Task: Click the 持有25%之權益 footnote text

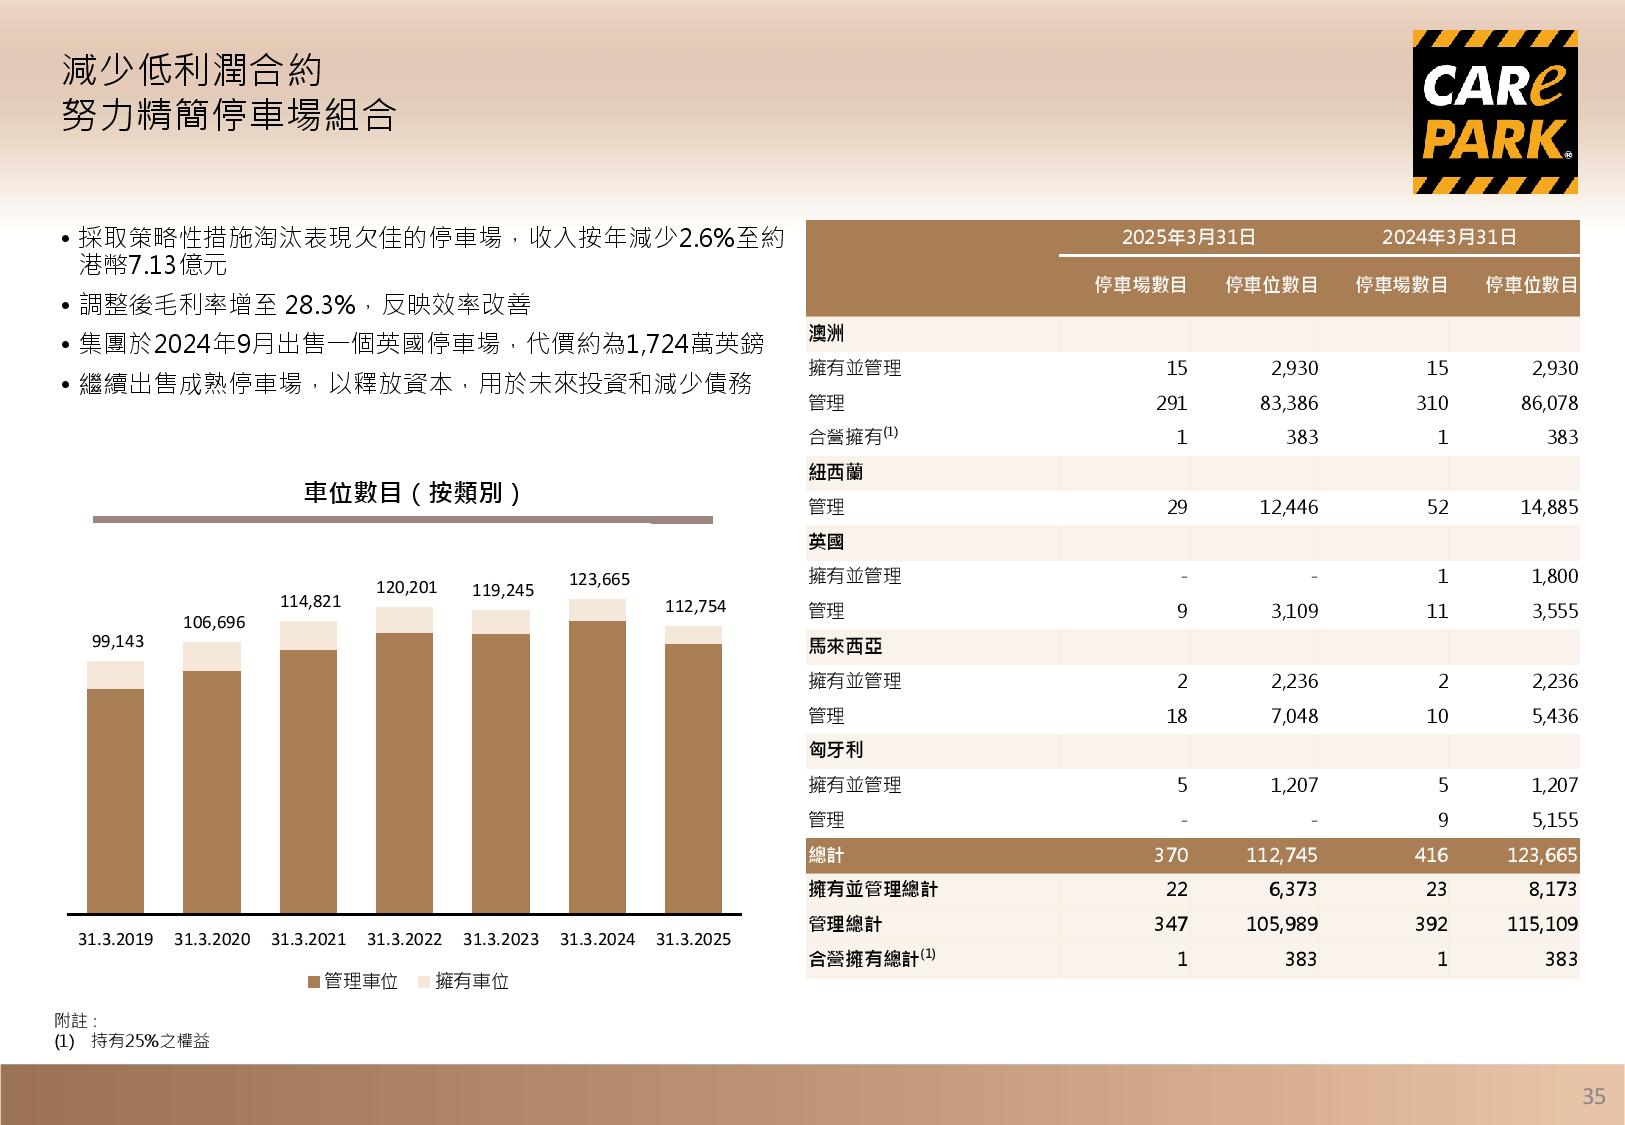Action: click(150, 1041)
